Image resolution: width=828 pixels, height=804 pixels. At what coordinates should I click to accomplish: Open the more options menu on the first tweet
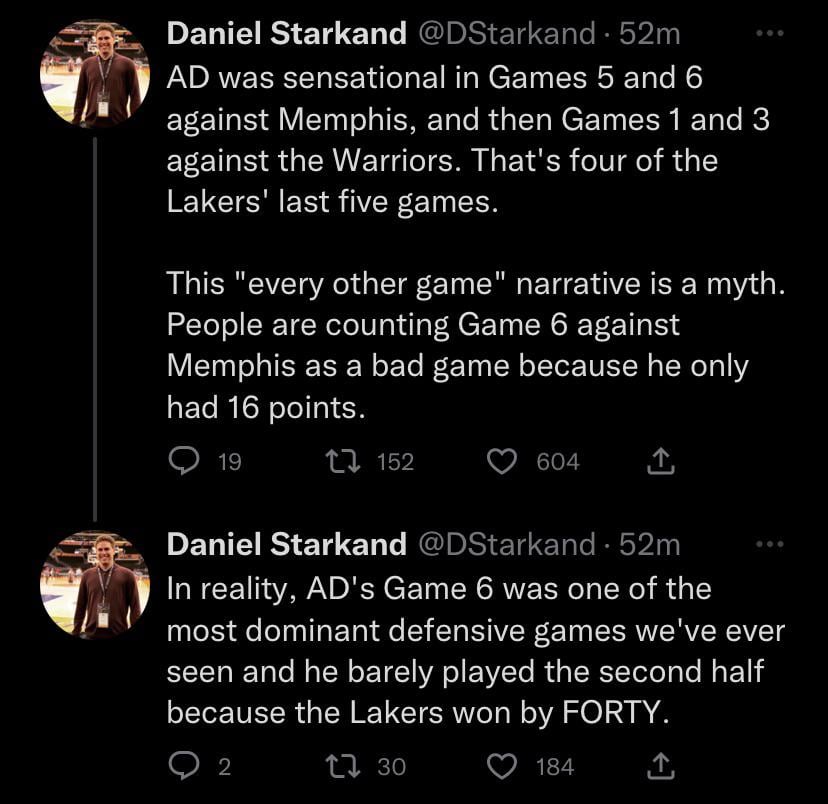770,32
